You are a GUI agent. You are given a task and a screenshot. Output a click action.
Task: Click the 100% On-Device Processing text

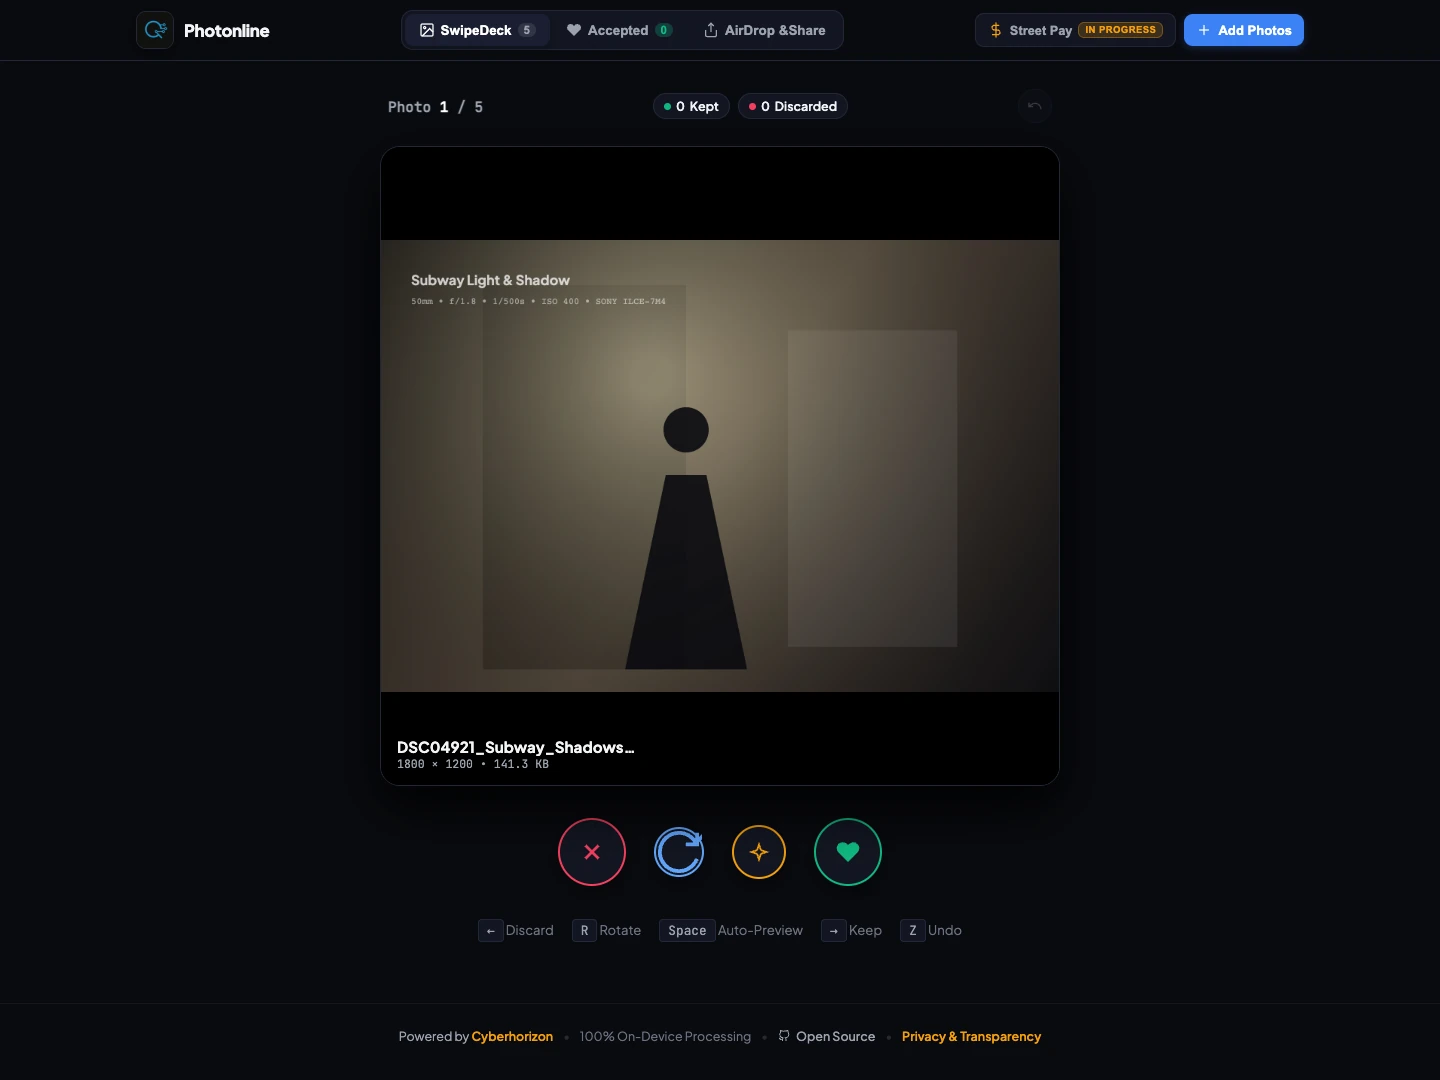(665, 1036)
